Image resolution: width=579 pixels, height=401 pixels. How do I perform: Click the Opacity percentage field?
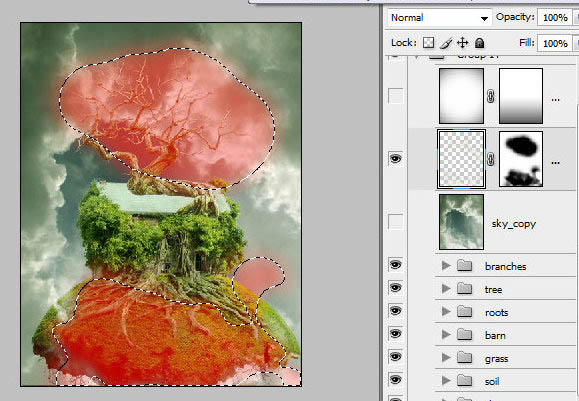[555, 18]
